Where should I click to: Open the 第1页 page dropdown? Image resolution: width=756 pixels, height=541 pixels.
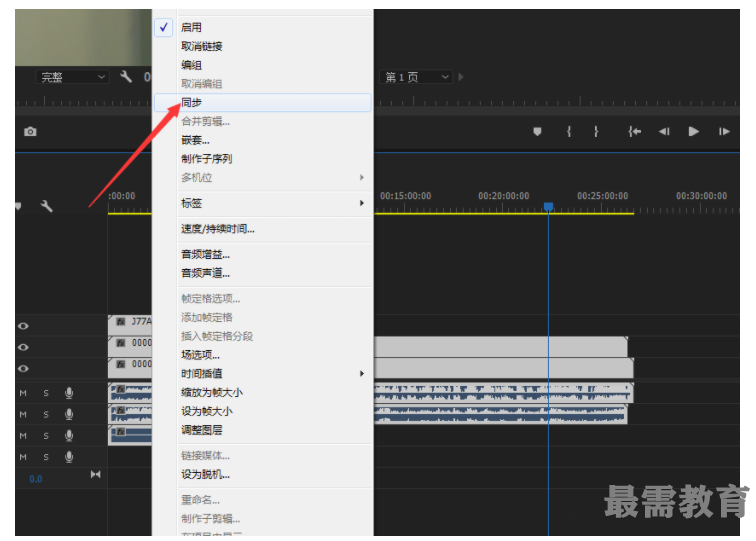(417, 77)
